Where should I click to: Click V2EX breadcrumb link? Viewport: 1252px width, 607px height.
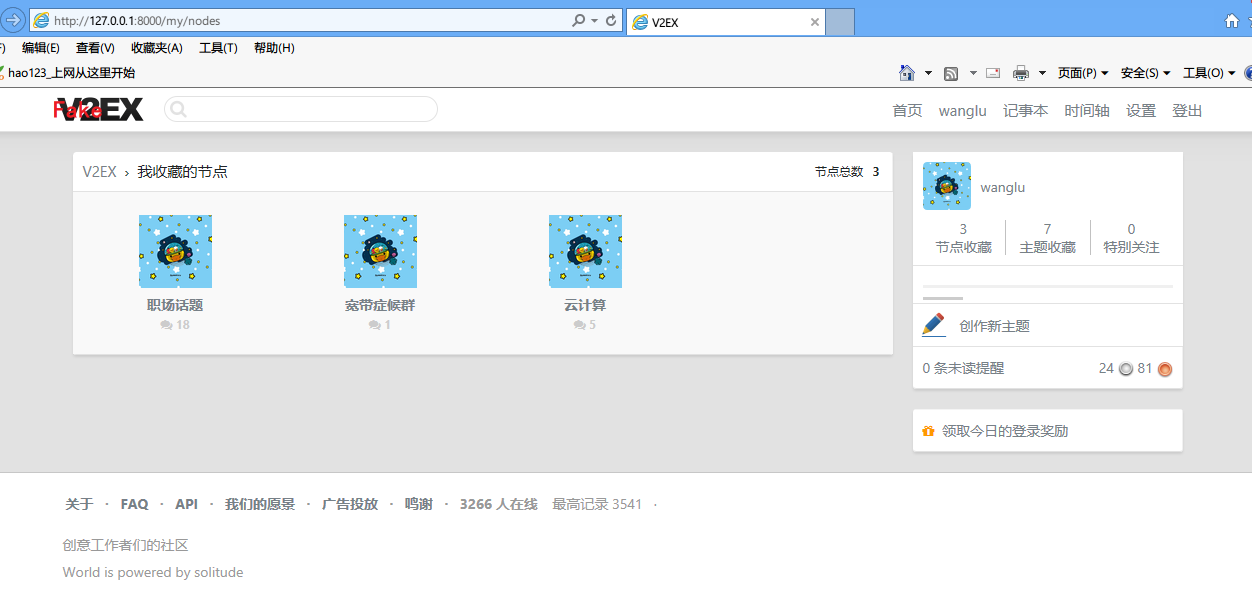point(99,172)
